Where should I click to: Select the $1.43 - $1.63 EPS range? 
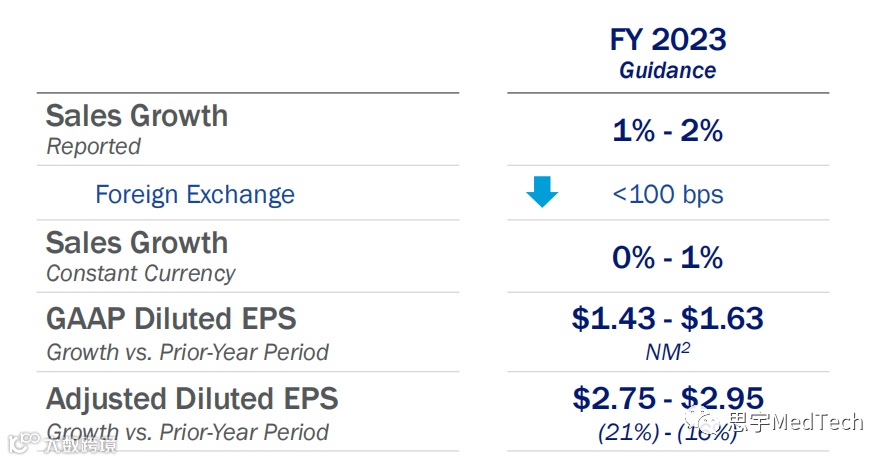(x=668, y=319)
